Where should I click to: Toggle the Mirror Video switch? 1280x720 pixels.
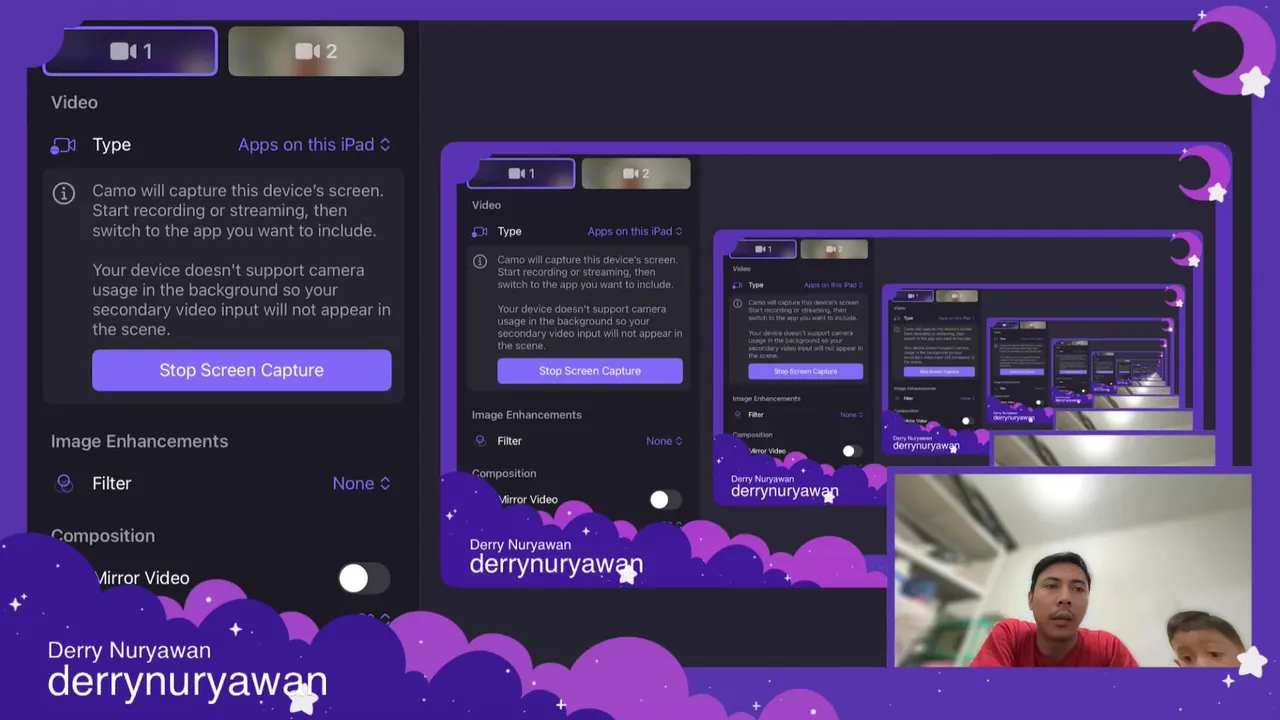pos(363,578)
